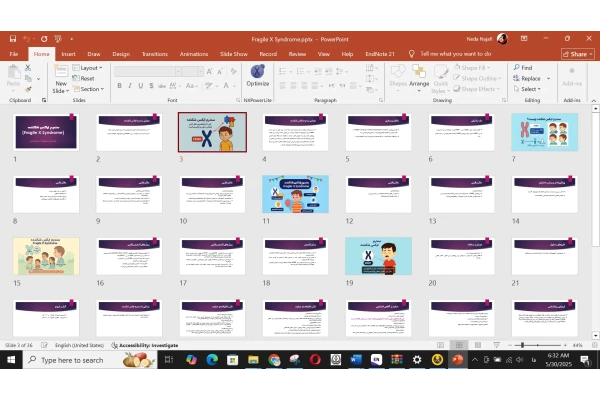Toggle Underline formatting
600x400 pixels.
pos(141,86)
